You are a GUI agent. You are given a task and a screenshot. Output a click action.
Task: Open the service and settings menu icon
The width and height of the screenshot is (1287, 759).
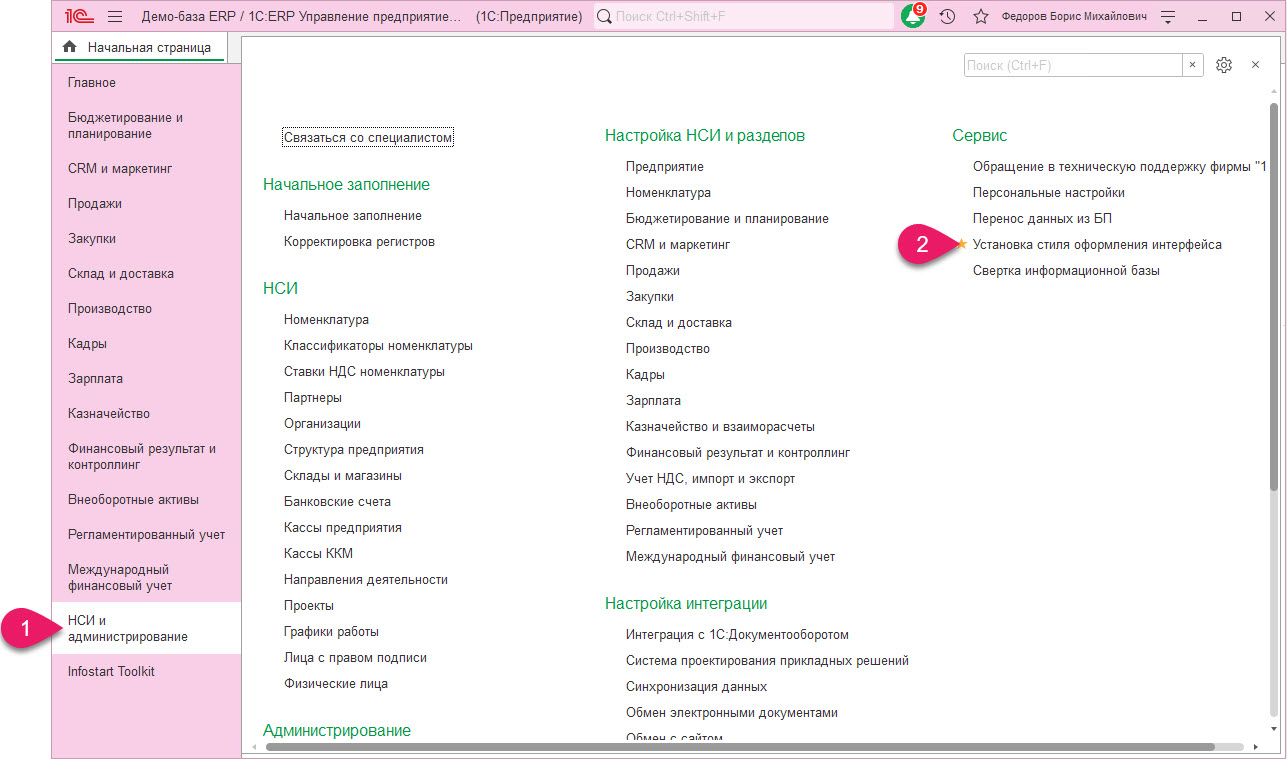tap(1167, 17)
